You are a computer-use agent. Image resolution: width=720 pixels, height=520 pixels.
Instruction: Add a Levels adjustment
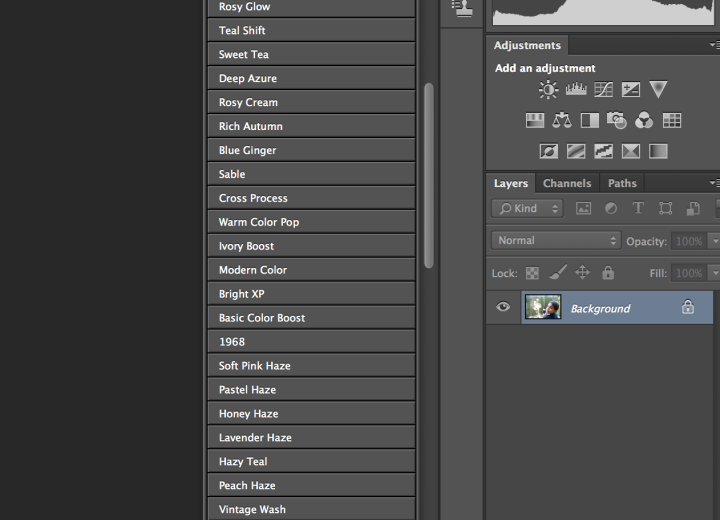coord(576,89)
